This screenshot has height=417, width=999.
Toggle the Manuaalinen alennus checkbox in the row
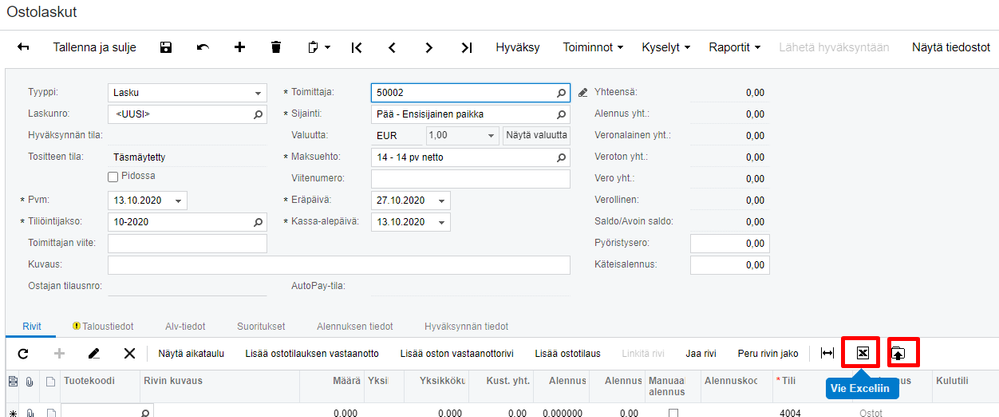click(673, 413)
